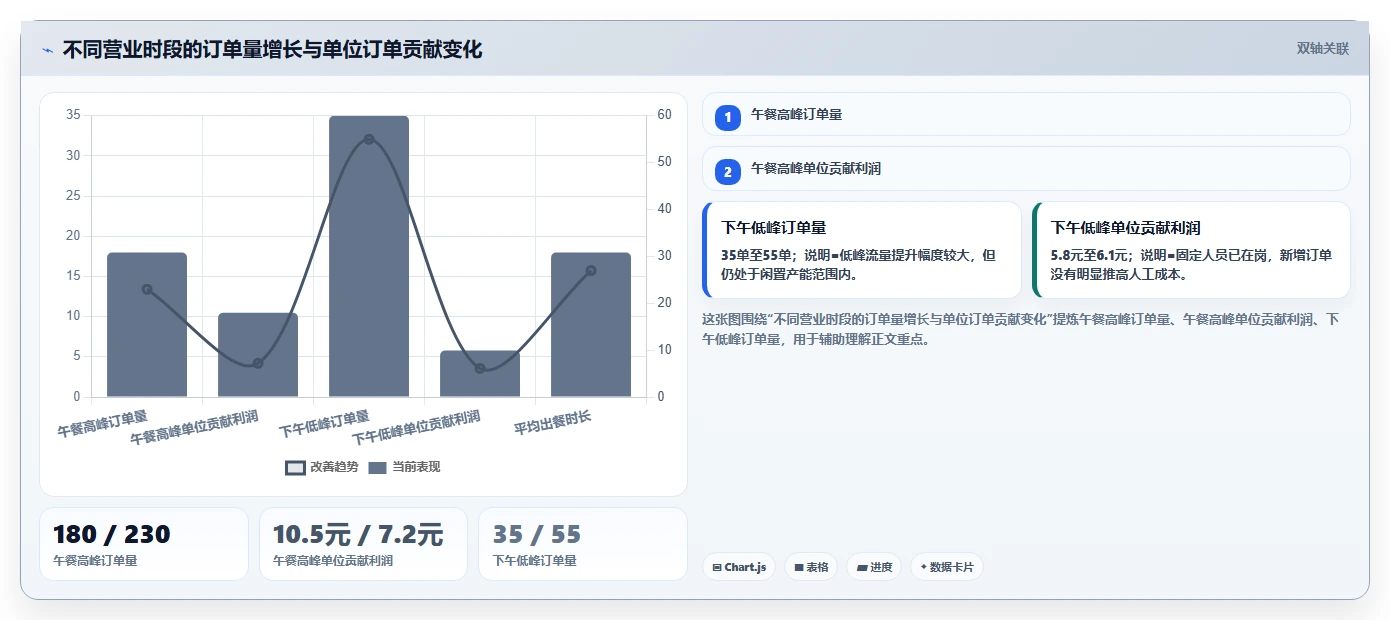Click the 平均出餐时长 bar
The image size is (1390, 620).
(591, 325)
